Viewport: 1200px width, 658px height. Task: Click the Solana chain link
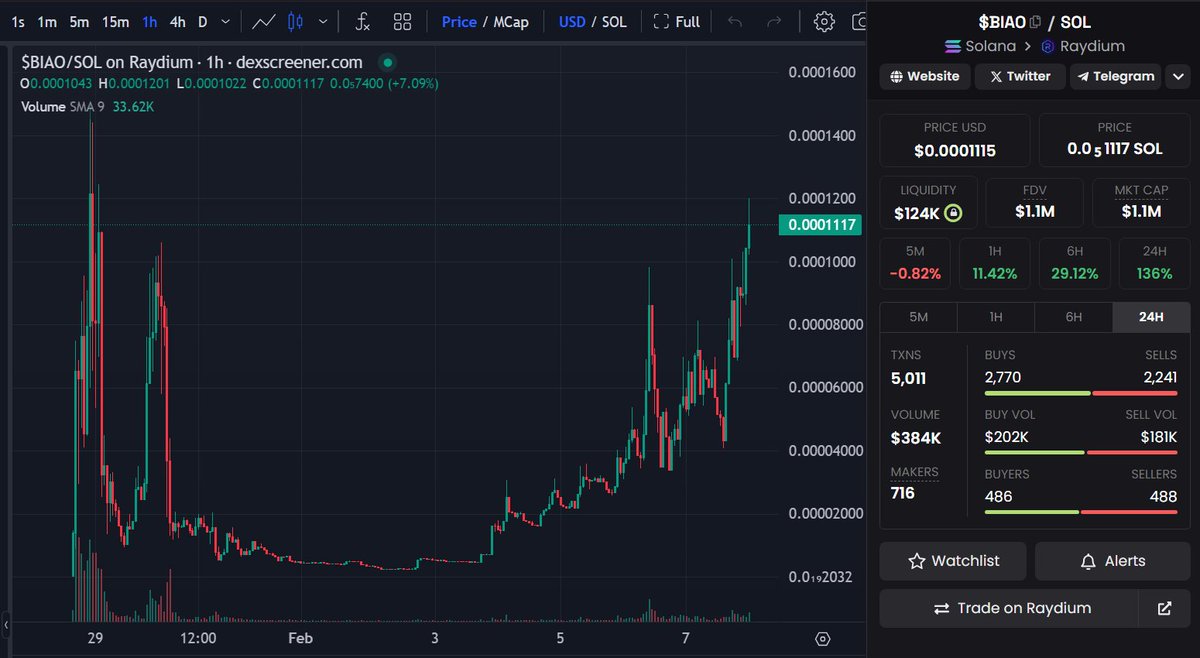pos(980,46)
